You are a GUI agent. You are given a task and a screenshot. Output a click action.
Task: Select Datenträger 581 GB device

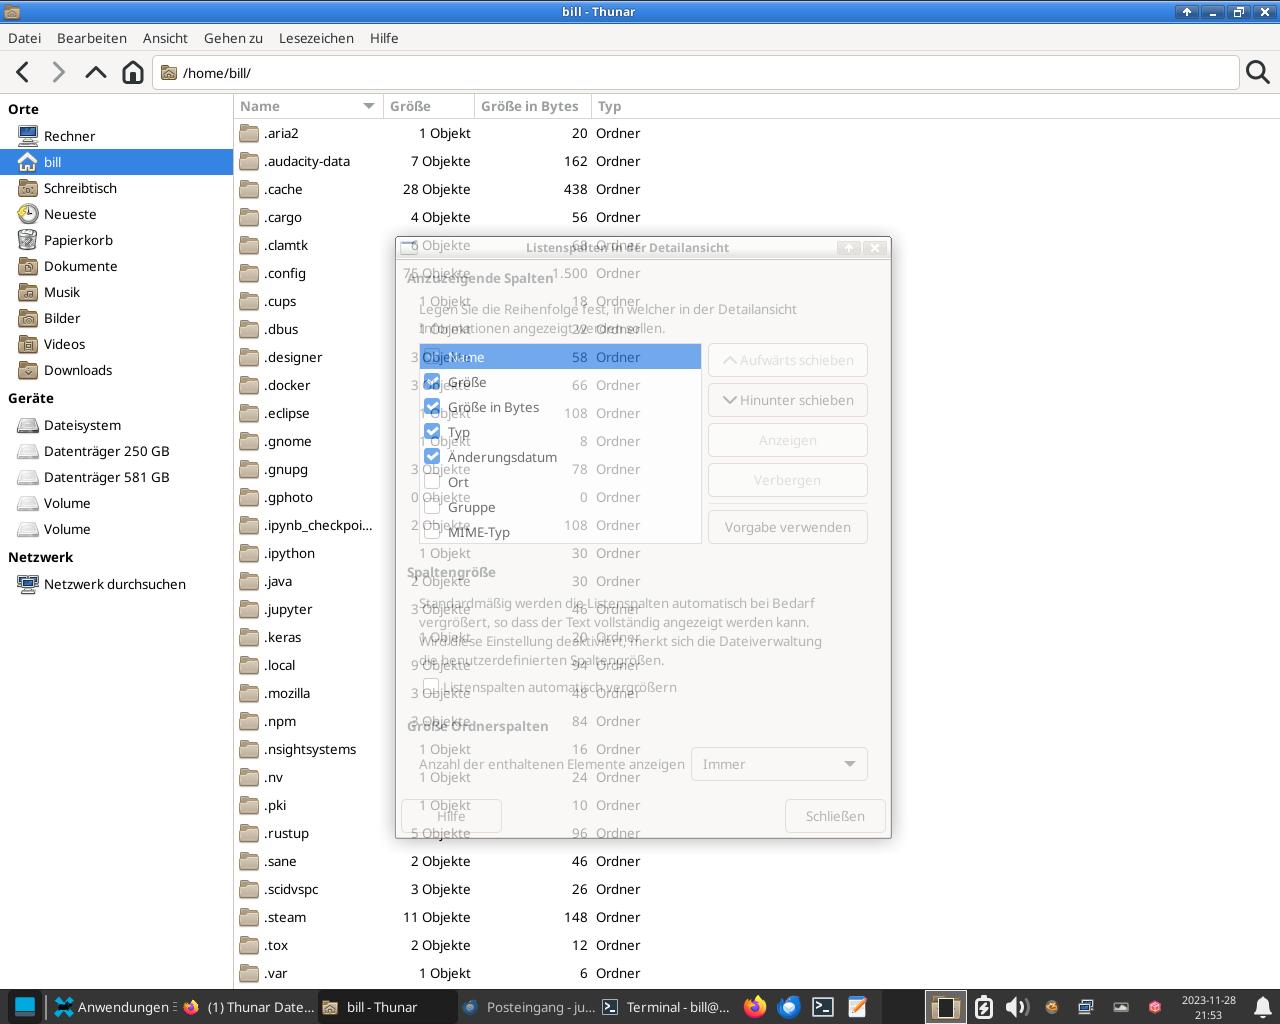tap(116, 477)
